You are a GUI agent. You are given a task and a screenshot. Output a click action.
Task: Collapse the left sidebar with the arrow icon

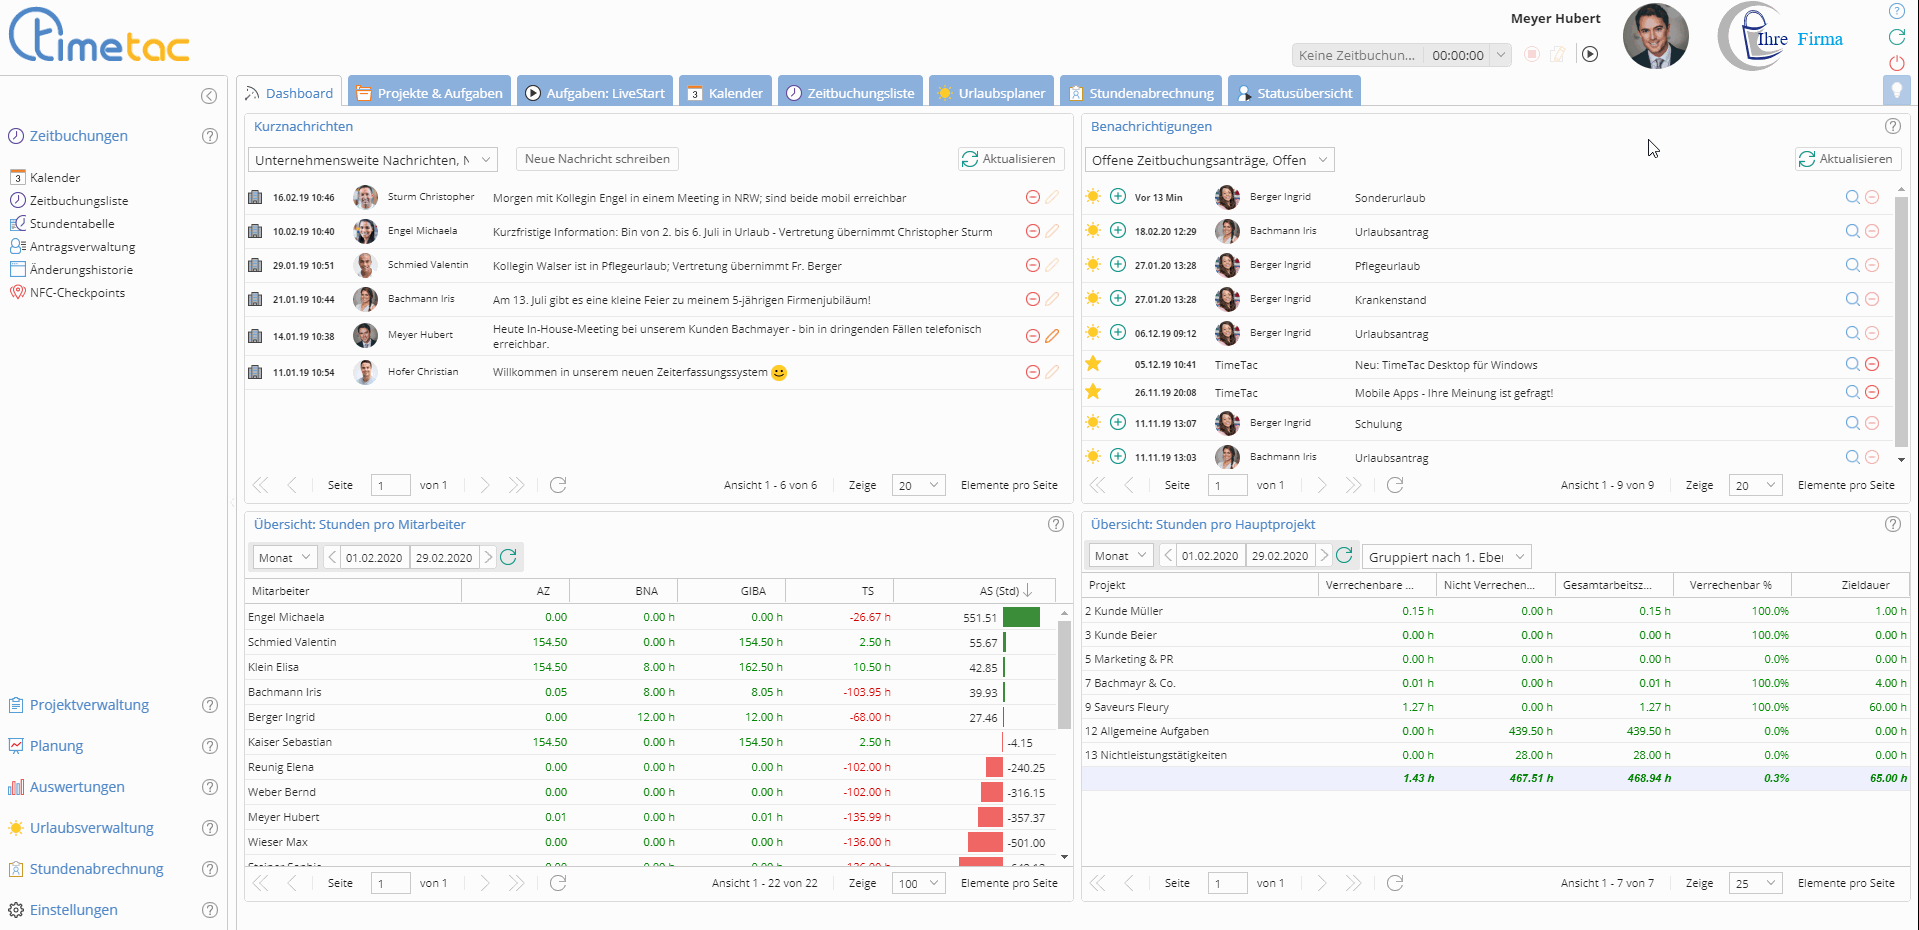tap(209, 96)
